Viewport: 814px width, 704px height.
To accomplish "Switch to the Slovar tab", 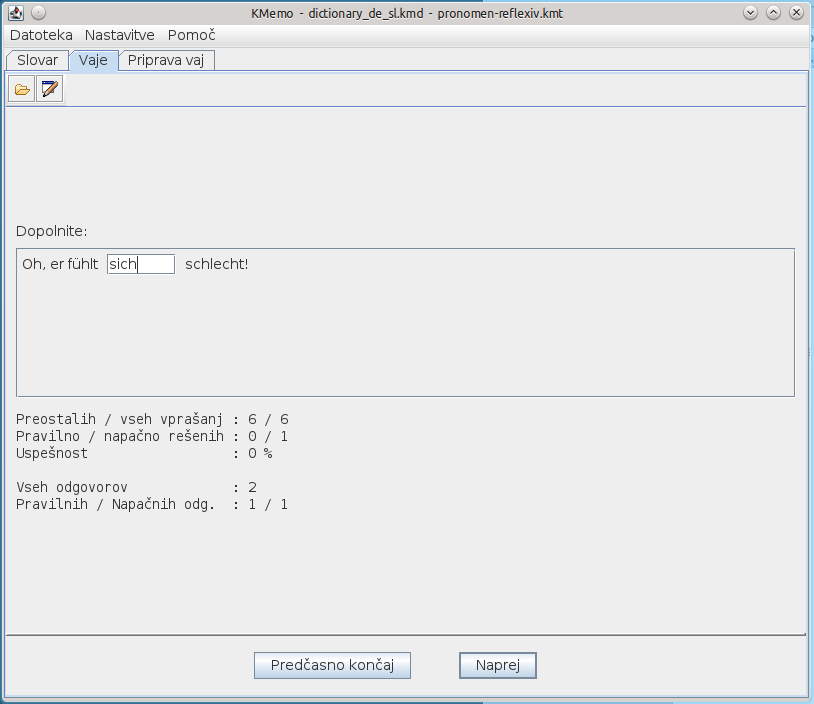I will (x=37, y=60).
